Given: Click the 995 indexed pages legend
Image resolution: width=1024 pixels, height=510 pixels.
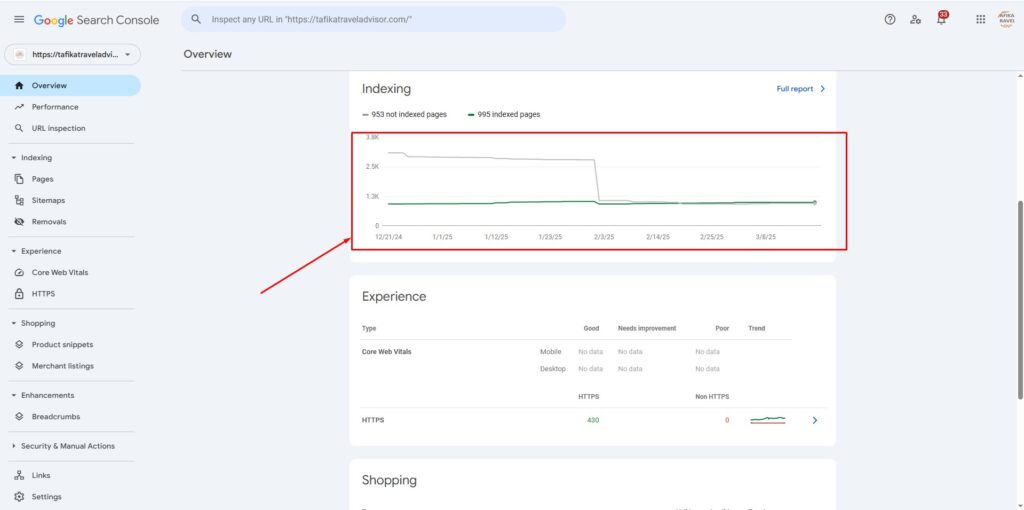Looking at the screenshot, I should coord(504,114).
